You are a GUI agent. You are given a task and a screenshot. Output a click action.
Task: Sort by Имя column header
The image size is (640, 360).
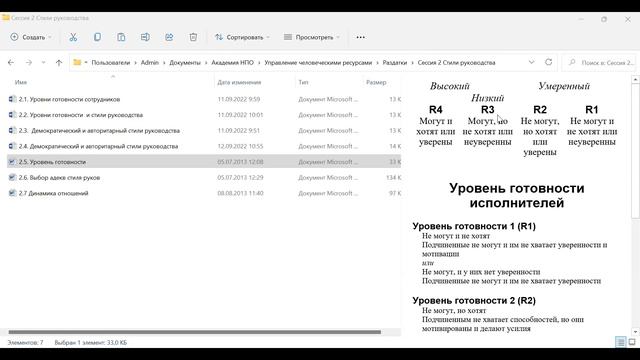(x=21, y=82)
